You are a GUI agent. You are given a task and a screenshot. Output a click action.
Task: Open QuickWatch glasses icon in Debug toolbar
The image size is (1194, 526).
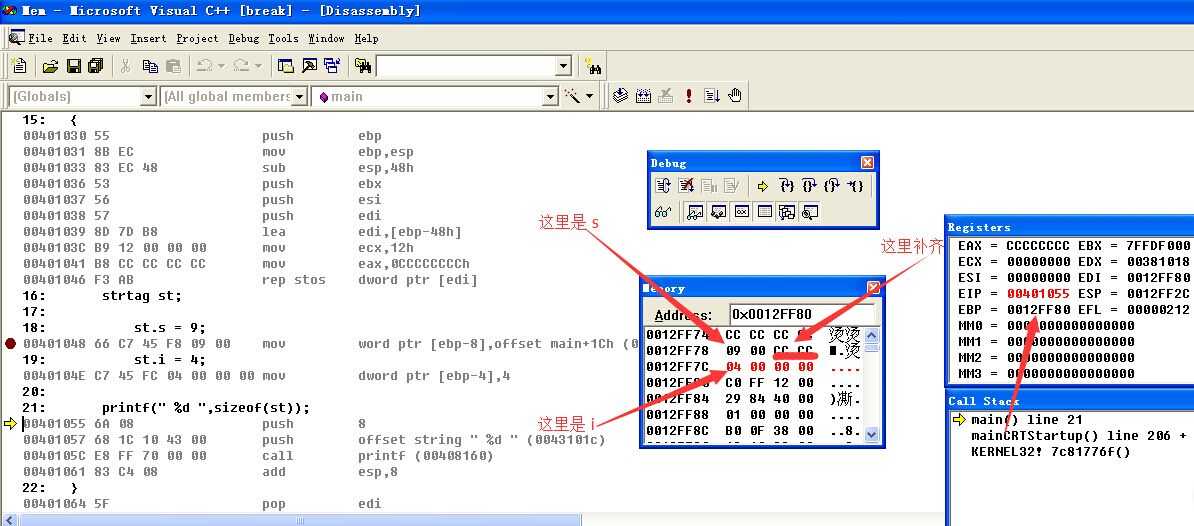point(662,212)
